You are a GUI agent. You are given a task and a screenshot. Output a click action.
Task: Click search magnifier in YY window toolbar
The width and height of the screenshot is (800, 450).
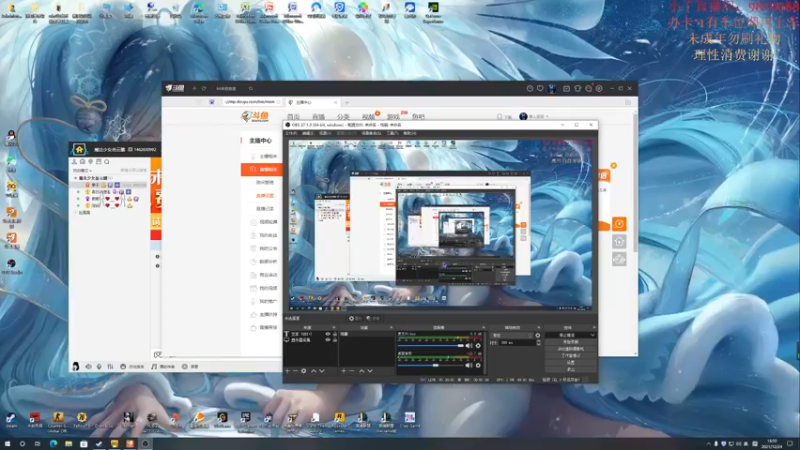coord(107,162)
